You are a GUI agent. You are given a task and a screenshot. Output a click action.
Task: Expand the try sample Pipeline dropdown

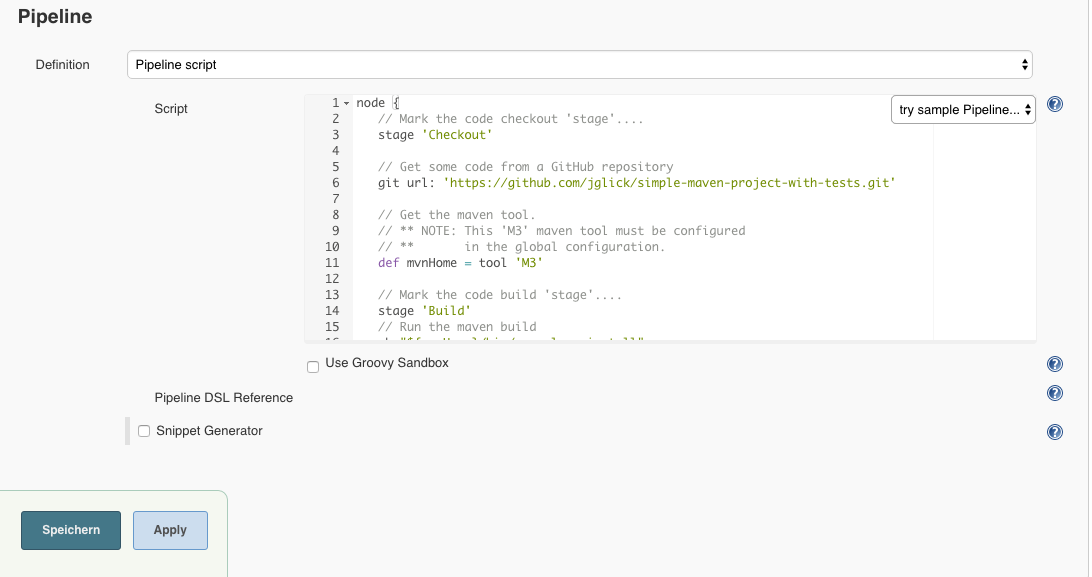[x=963, y=110]
